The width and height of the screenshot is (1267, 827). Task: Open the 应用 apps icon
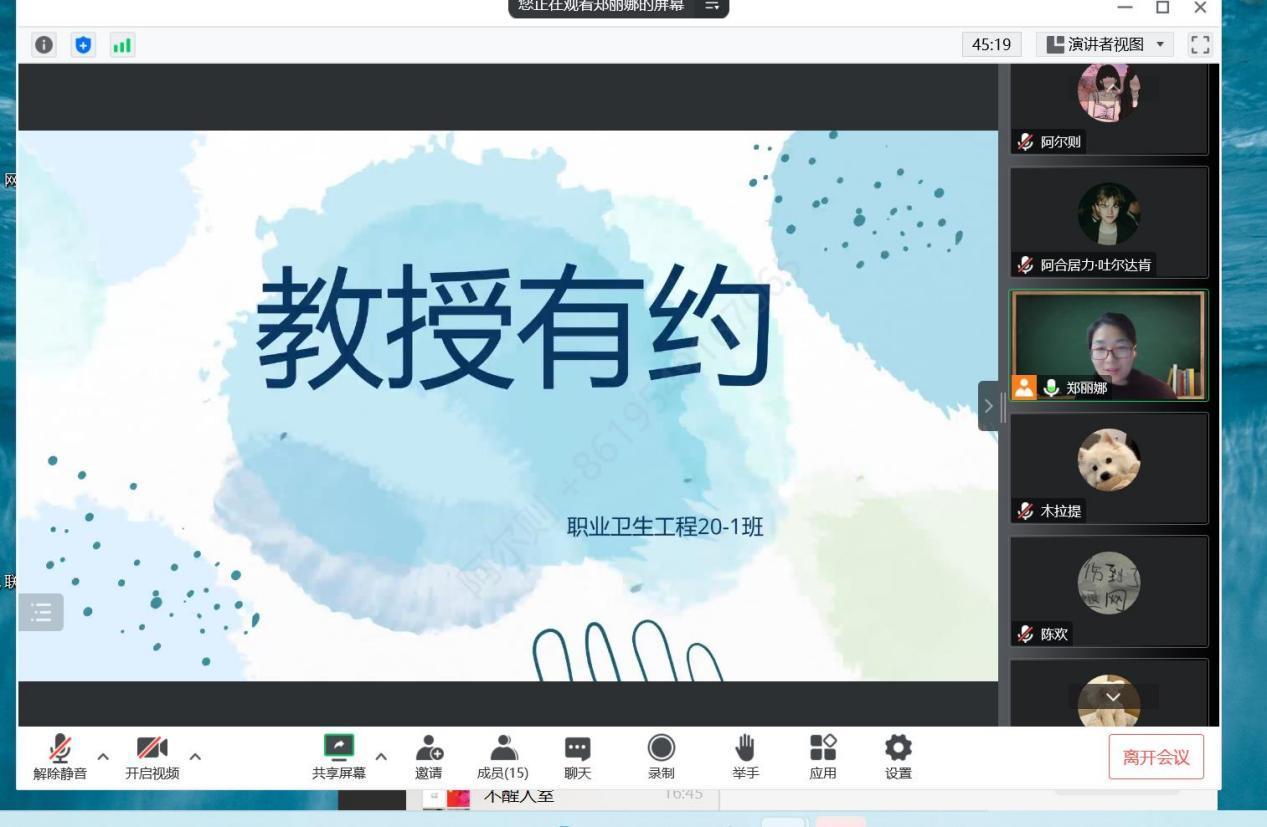tap(822, 756)
